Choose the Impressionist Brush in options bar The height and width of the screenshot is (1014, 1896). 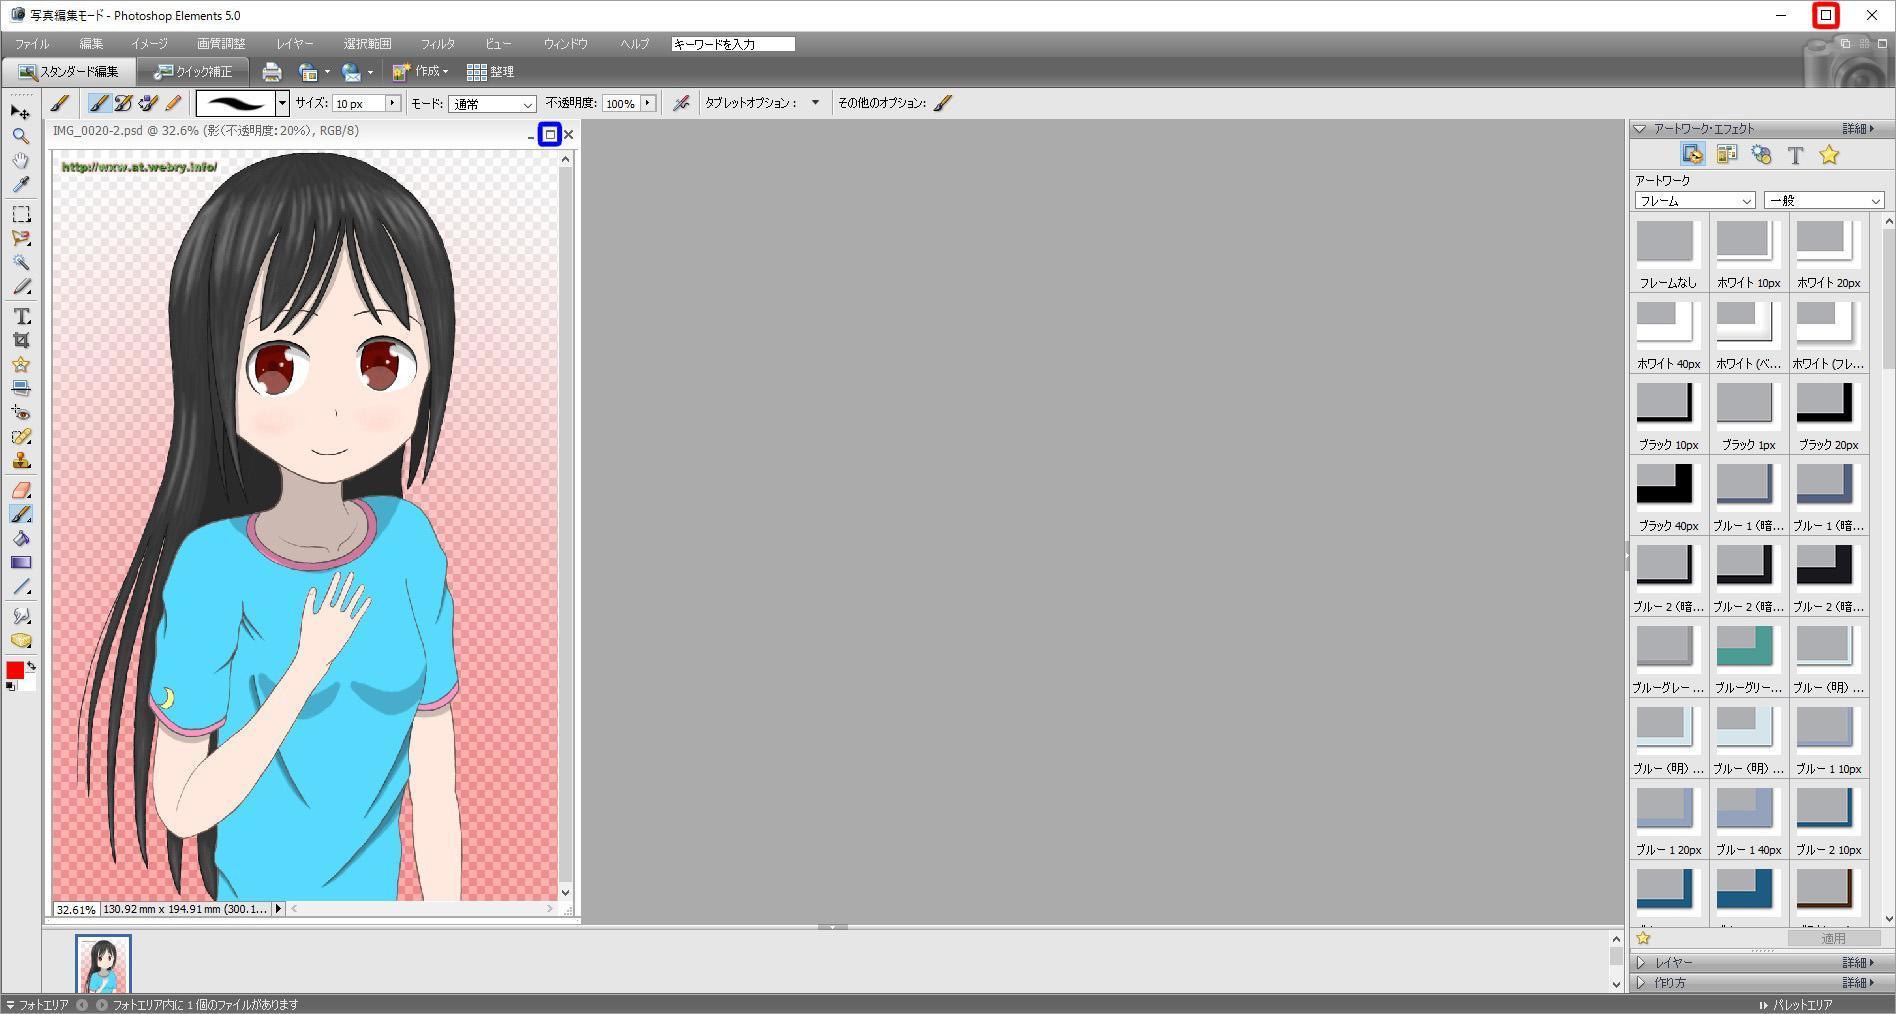123,103
